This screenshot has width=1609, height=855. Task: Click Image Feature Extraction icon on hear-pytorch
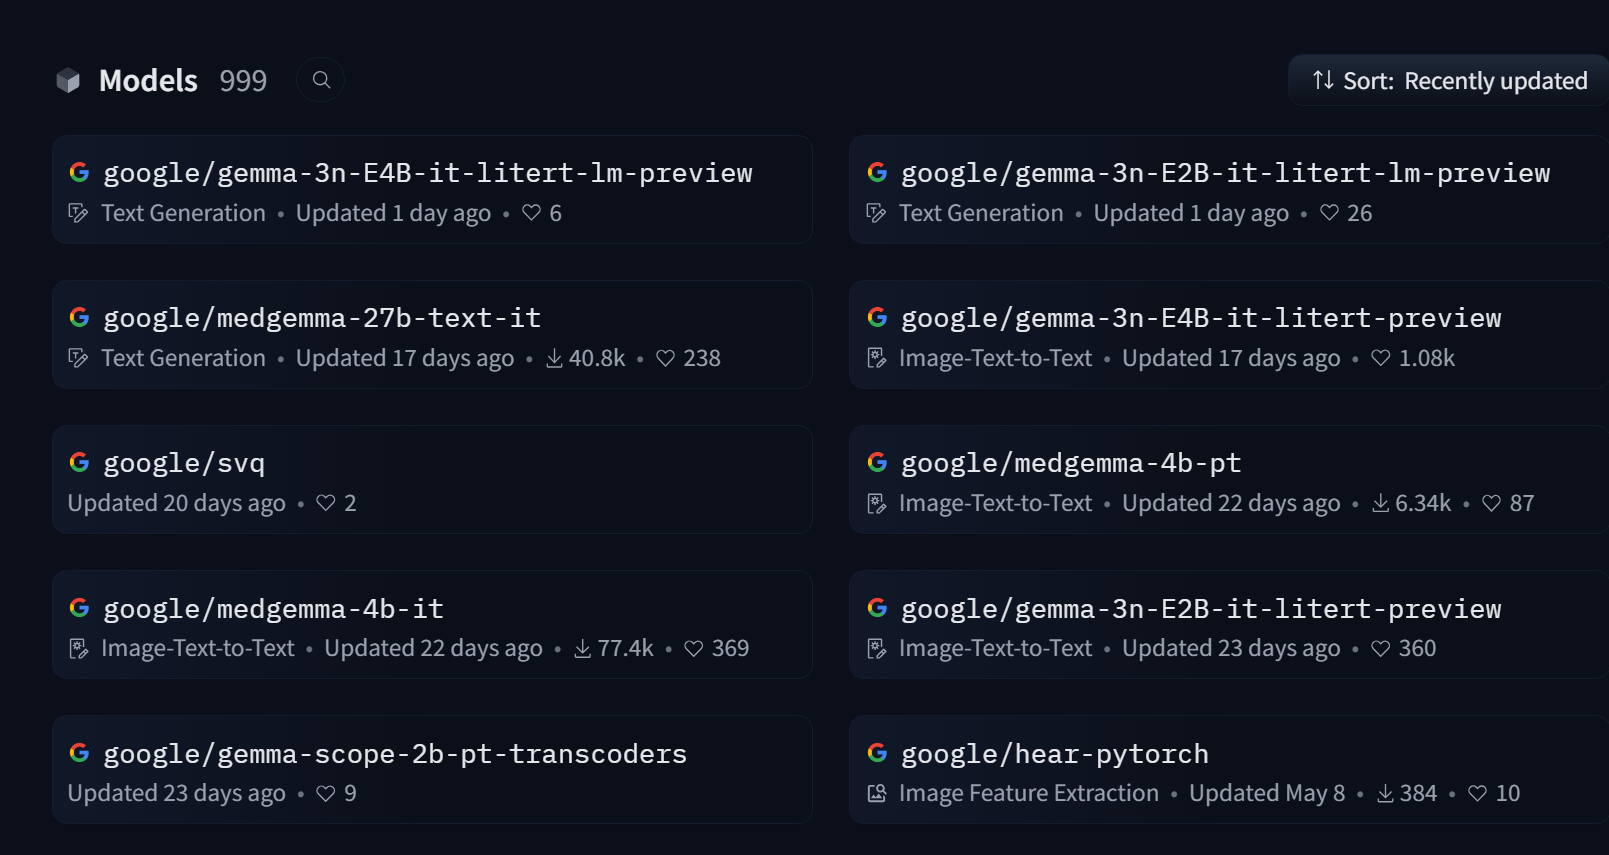[877, 793]
